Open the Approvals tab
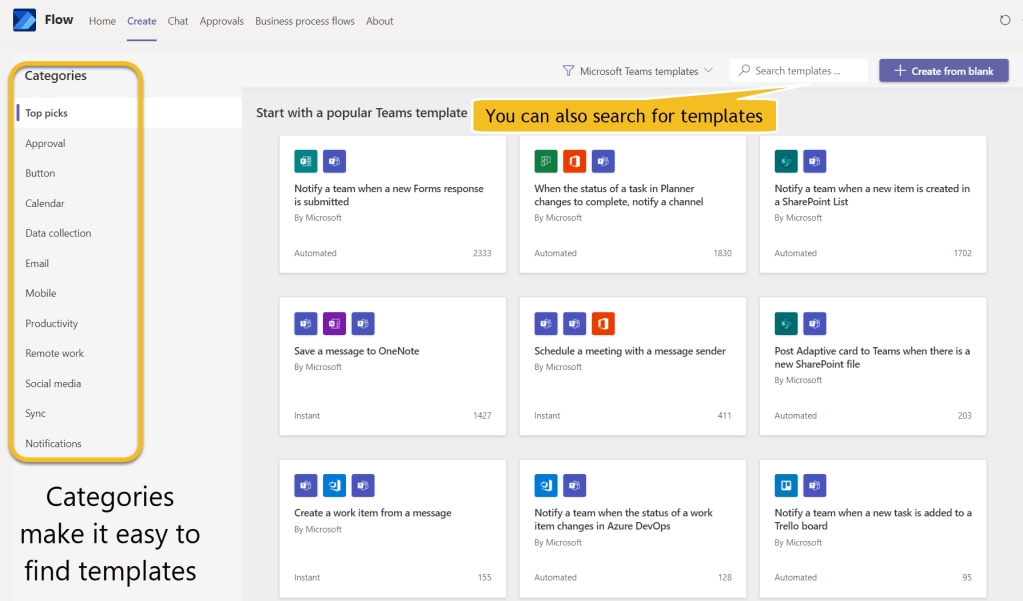The image size is (1023, 601). pos(221,21)
